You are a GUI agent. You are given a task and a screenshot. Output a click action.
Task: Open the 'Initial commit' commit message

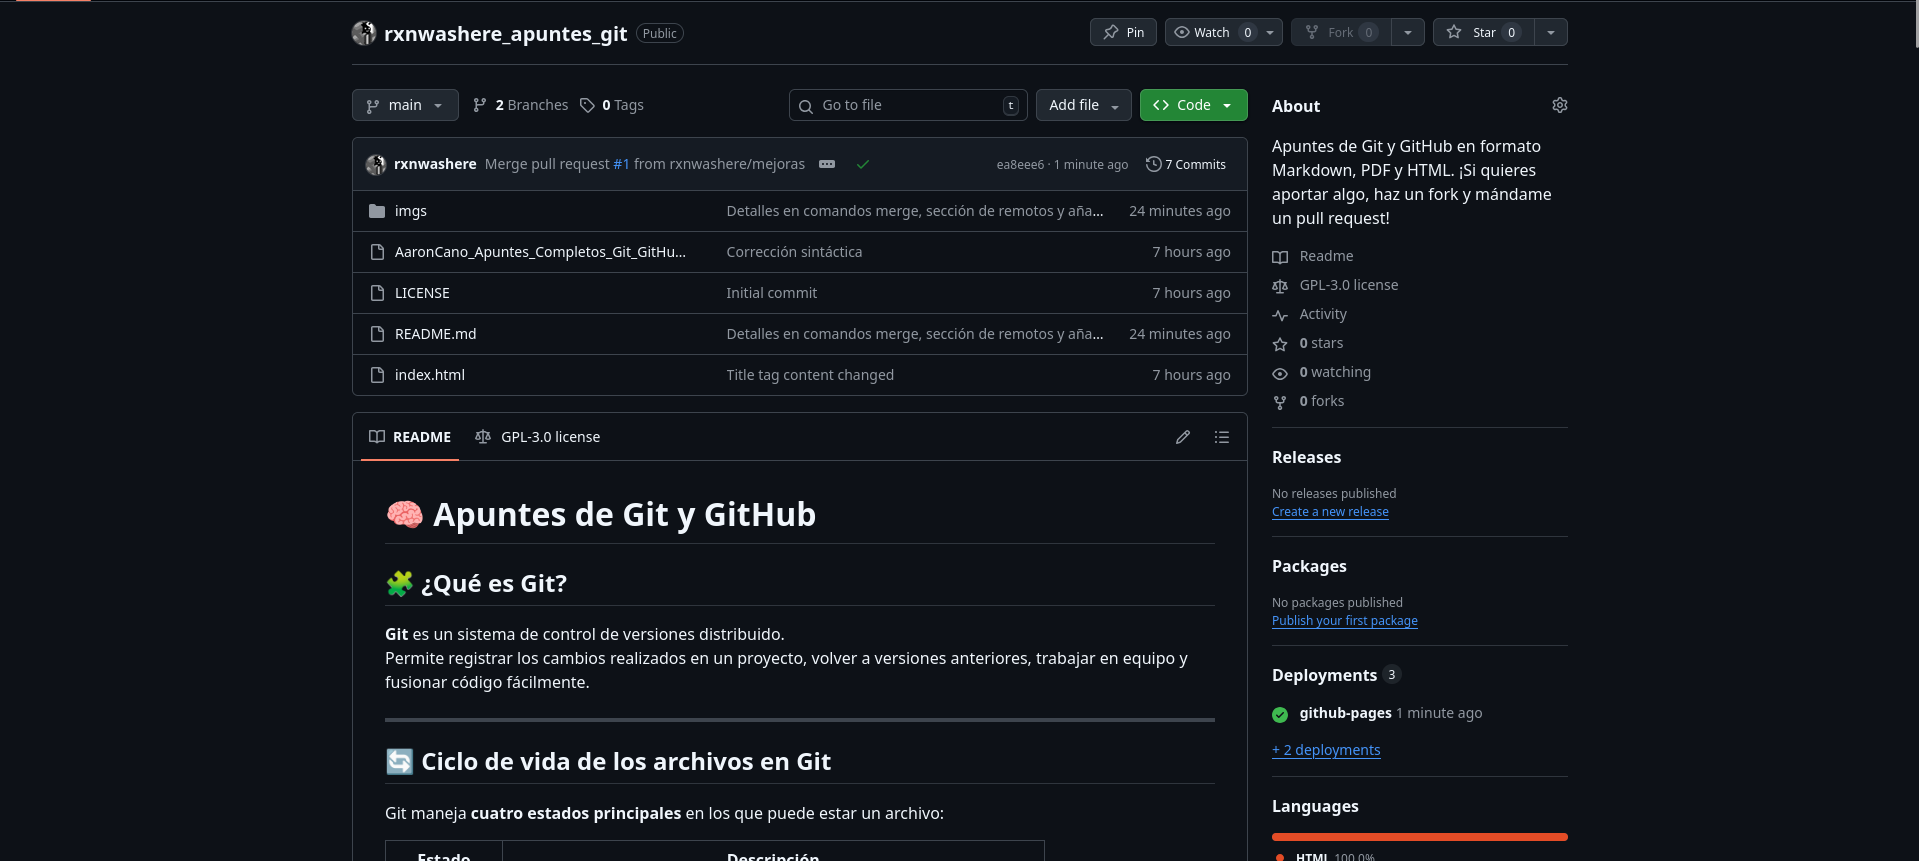pyautogui.click(x=771, y=293)
